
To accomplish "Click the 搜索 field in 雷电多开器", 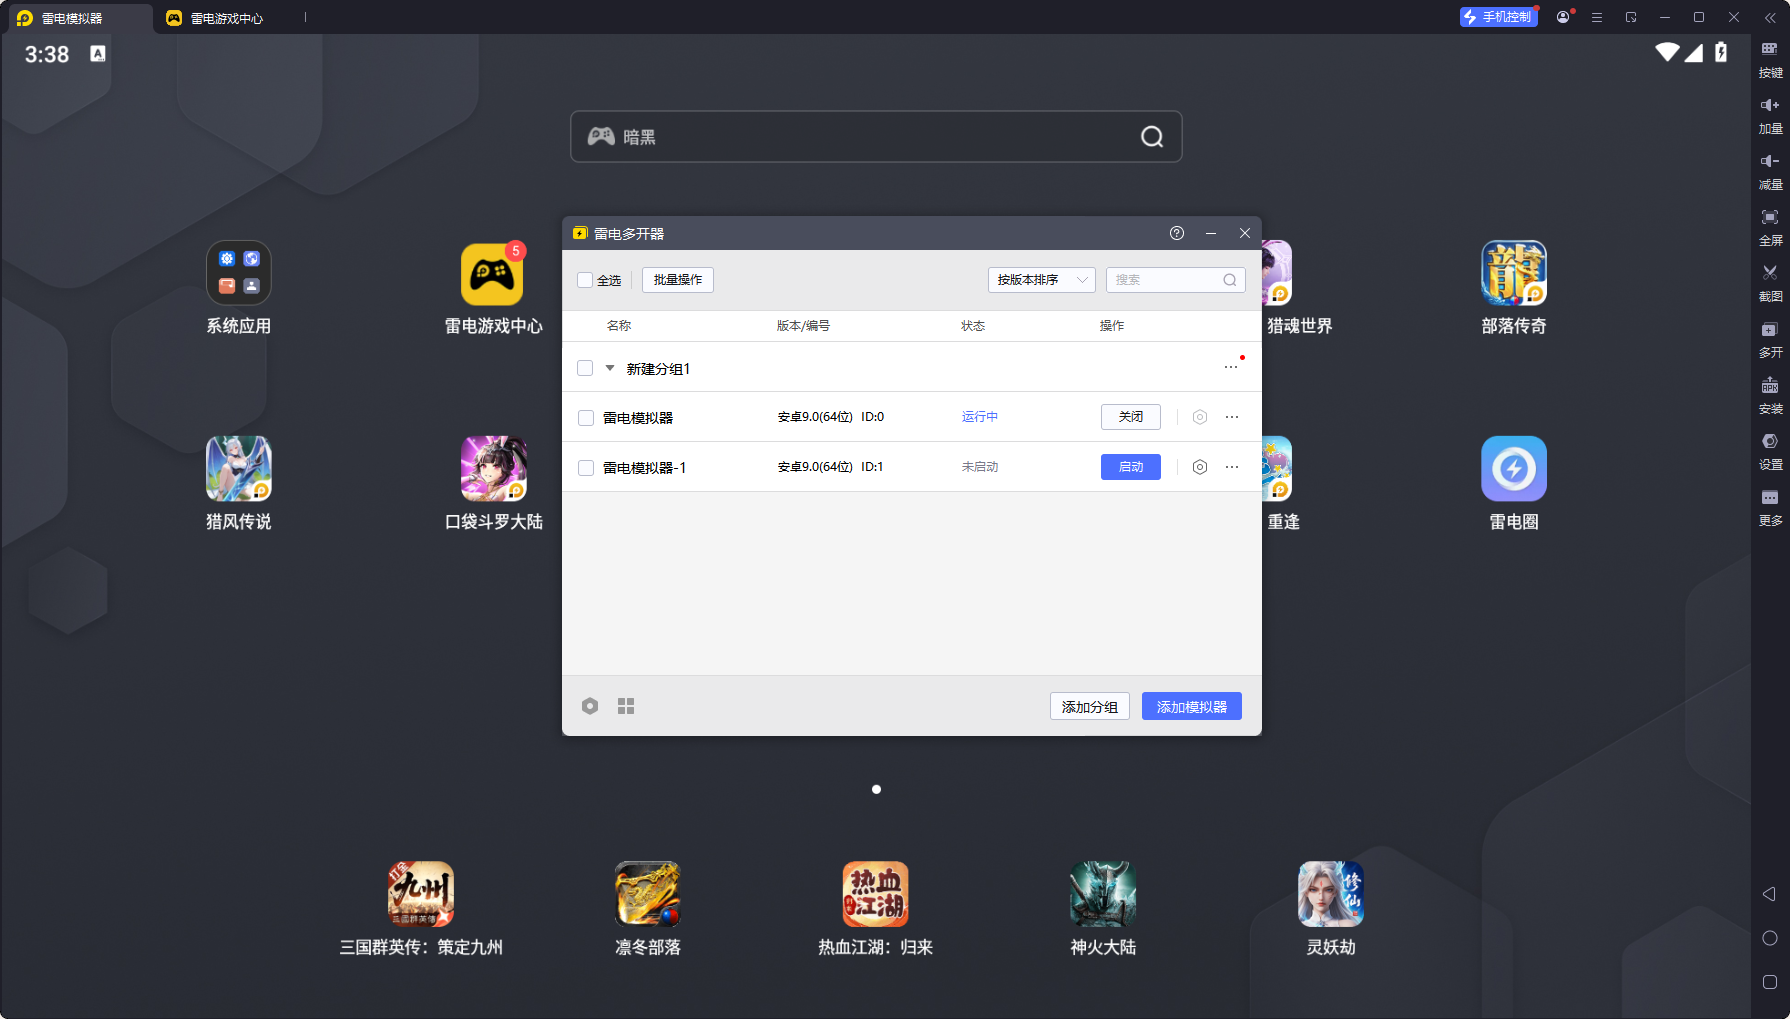I will click(1176, 280).
